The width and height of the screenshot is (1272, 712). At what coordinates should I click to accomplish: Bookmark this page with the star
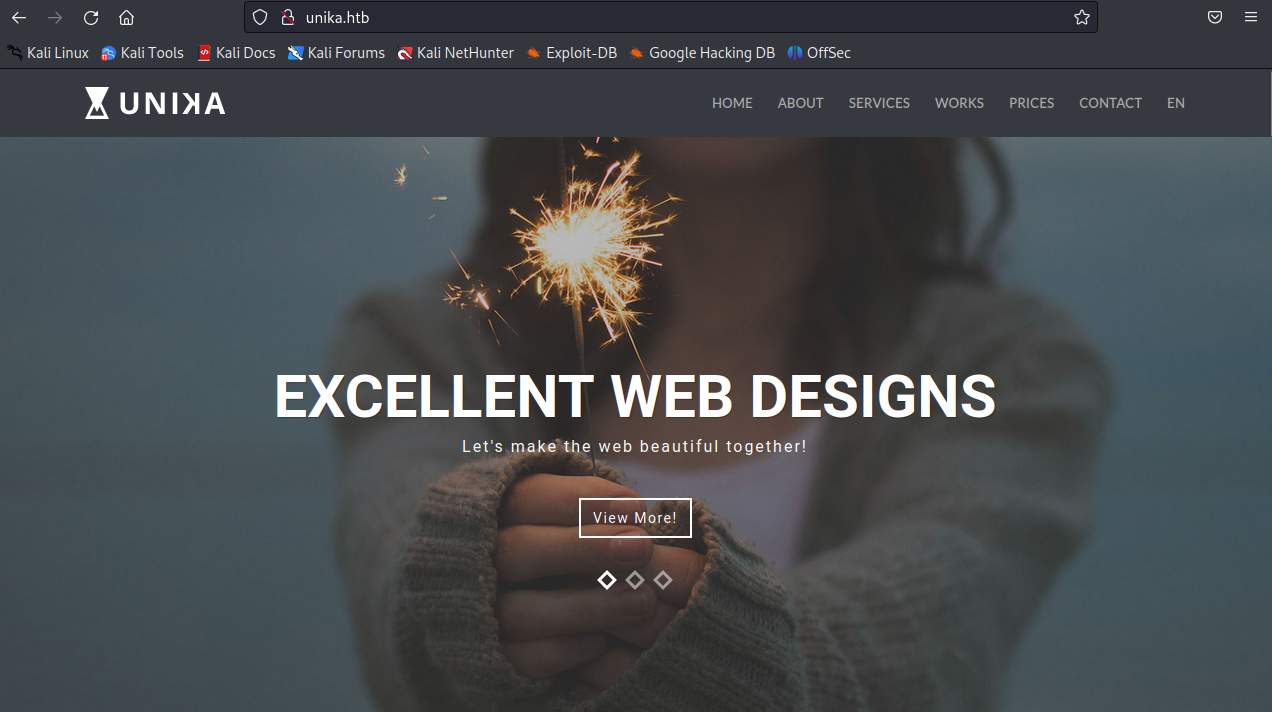coord(1081,17)
